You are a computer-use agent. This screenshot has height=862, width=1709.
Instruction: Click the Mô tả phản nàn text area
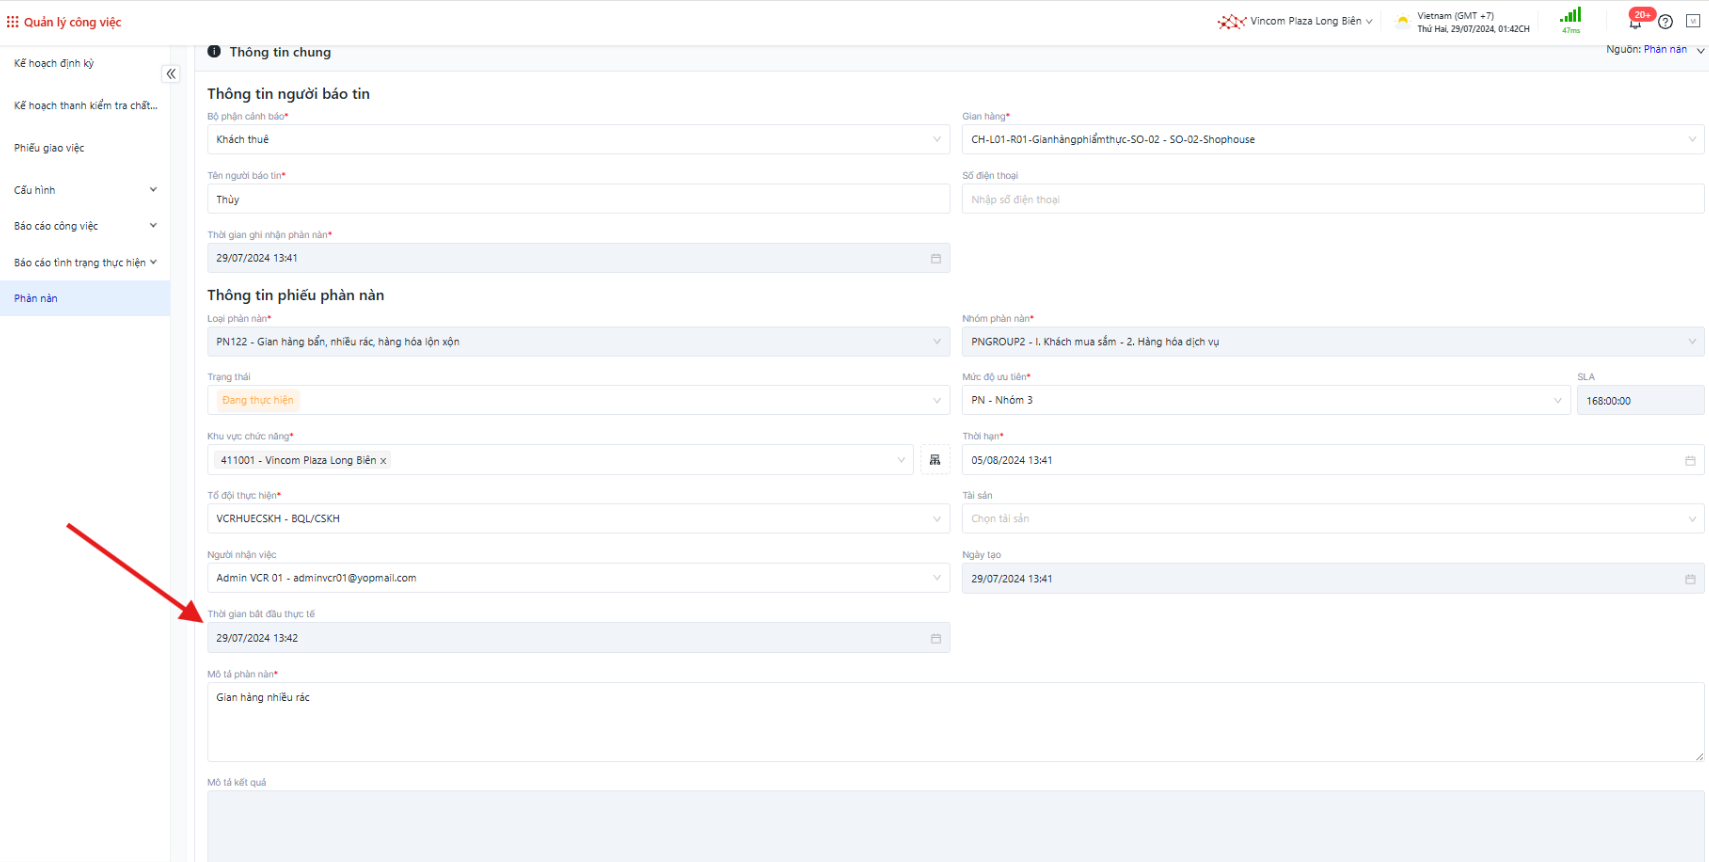(955, 722)
